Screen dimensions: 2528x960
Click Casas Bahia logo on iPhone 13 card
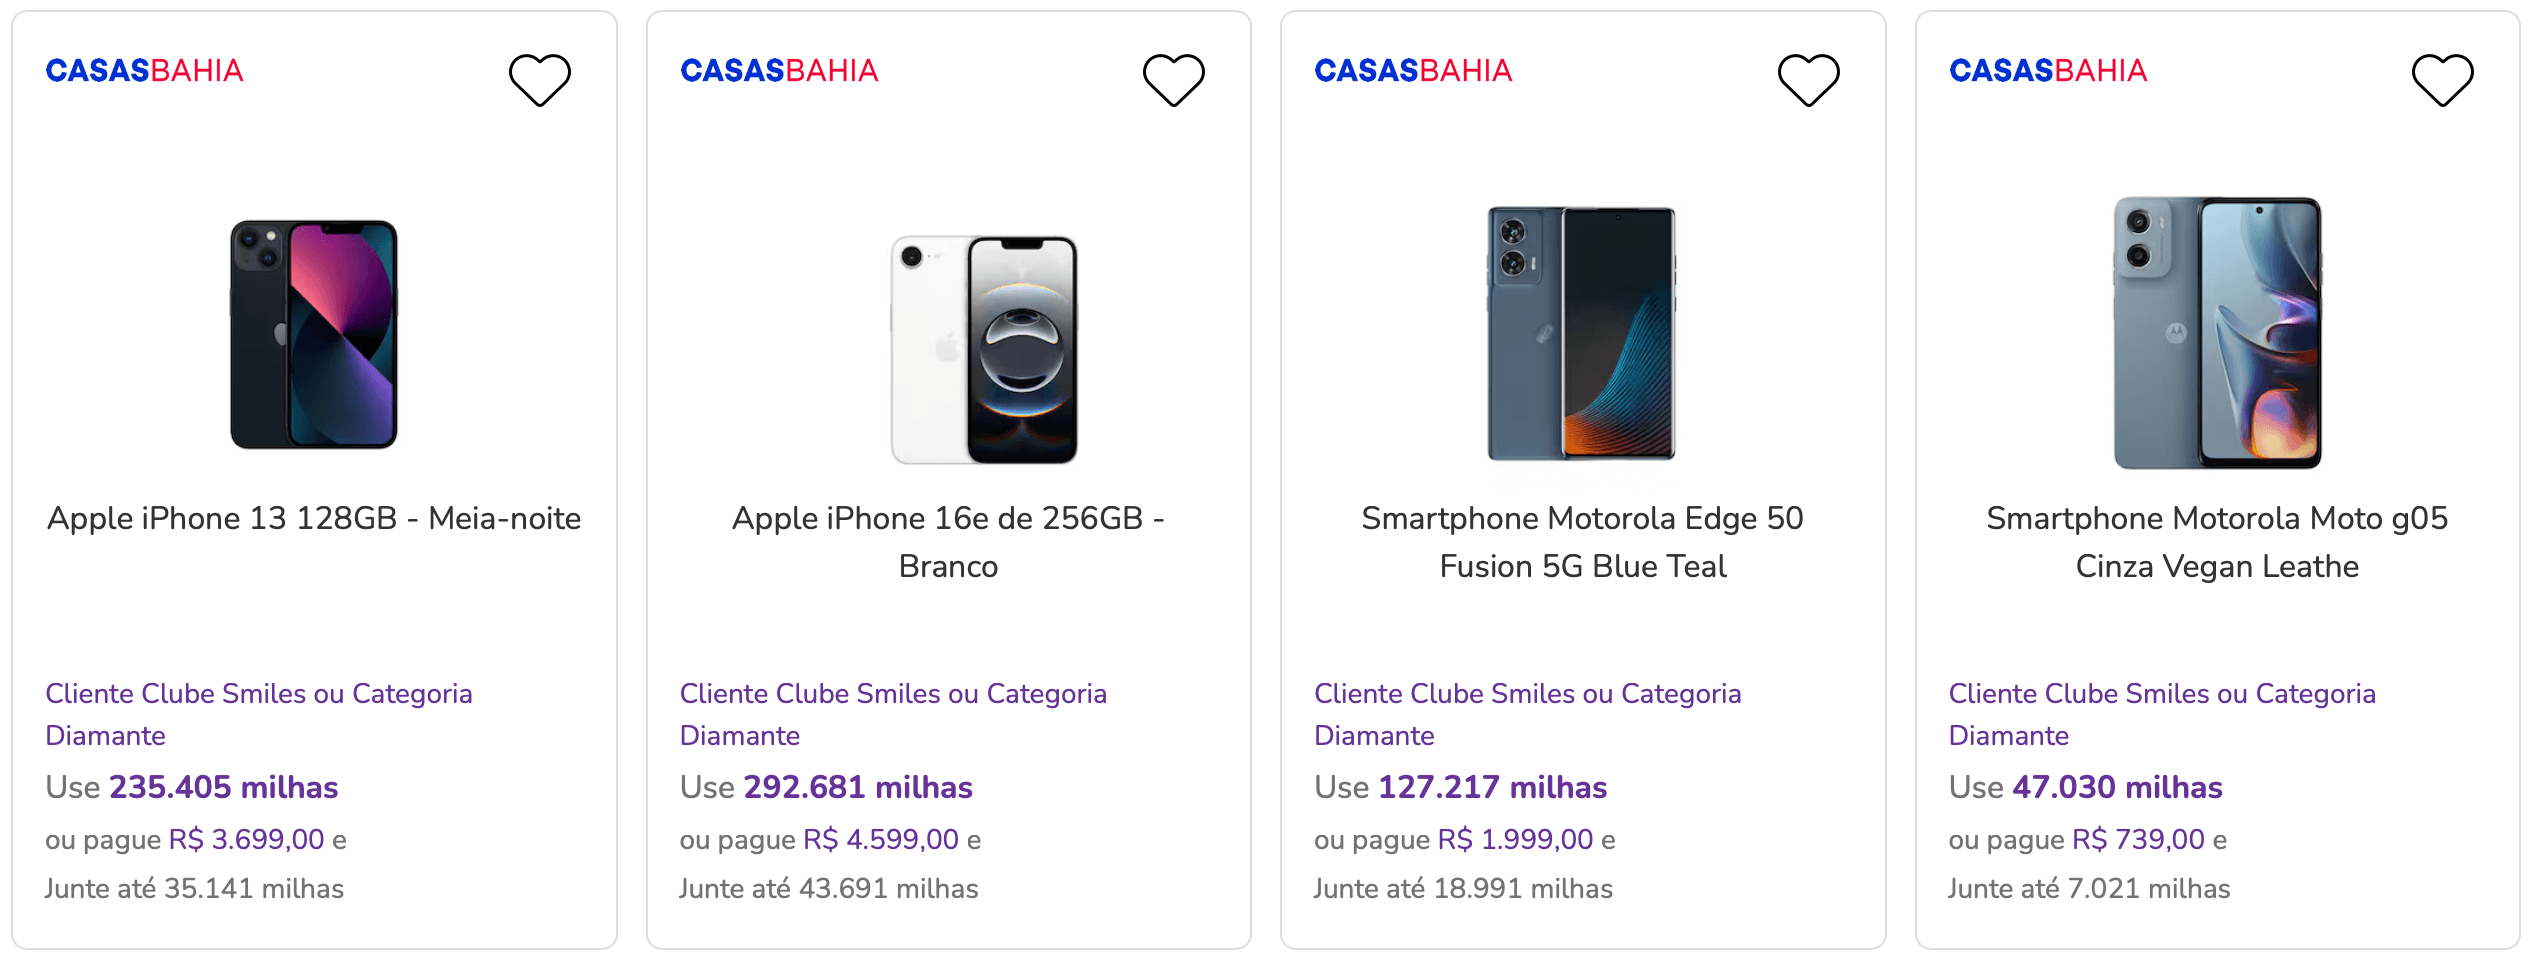pos(145,71)
